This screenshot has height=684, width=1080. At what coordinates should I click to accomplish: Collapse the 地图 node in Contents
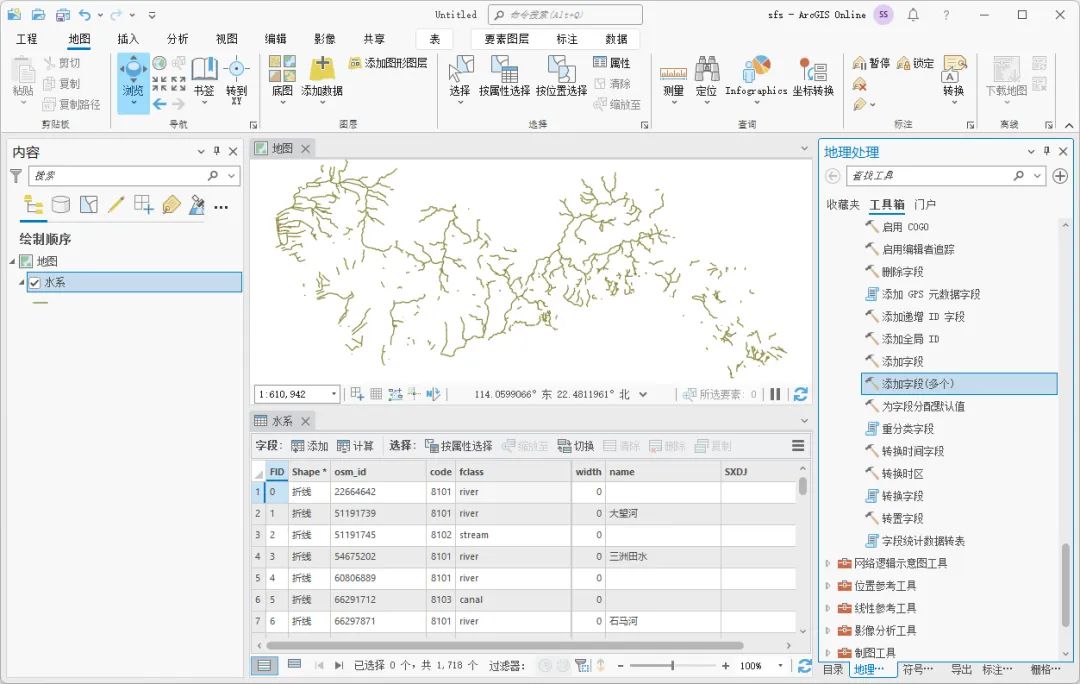(x=12, y=261)
